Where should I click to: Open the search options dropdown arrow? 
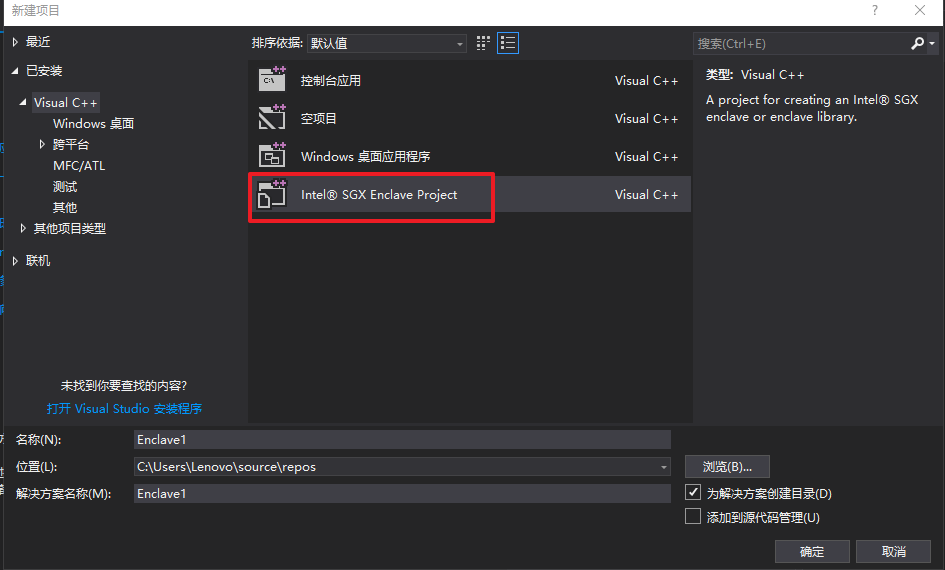click(932, 43)
